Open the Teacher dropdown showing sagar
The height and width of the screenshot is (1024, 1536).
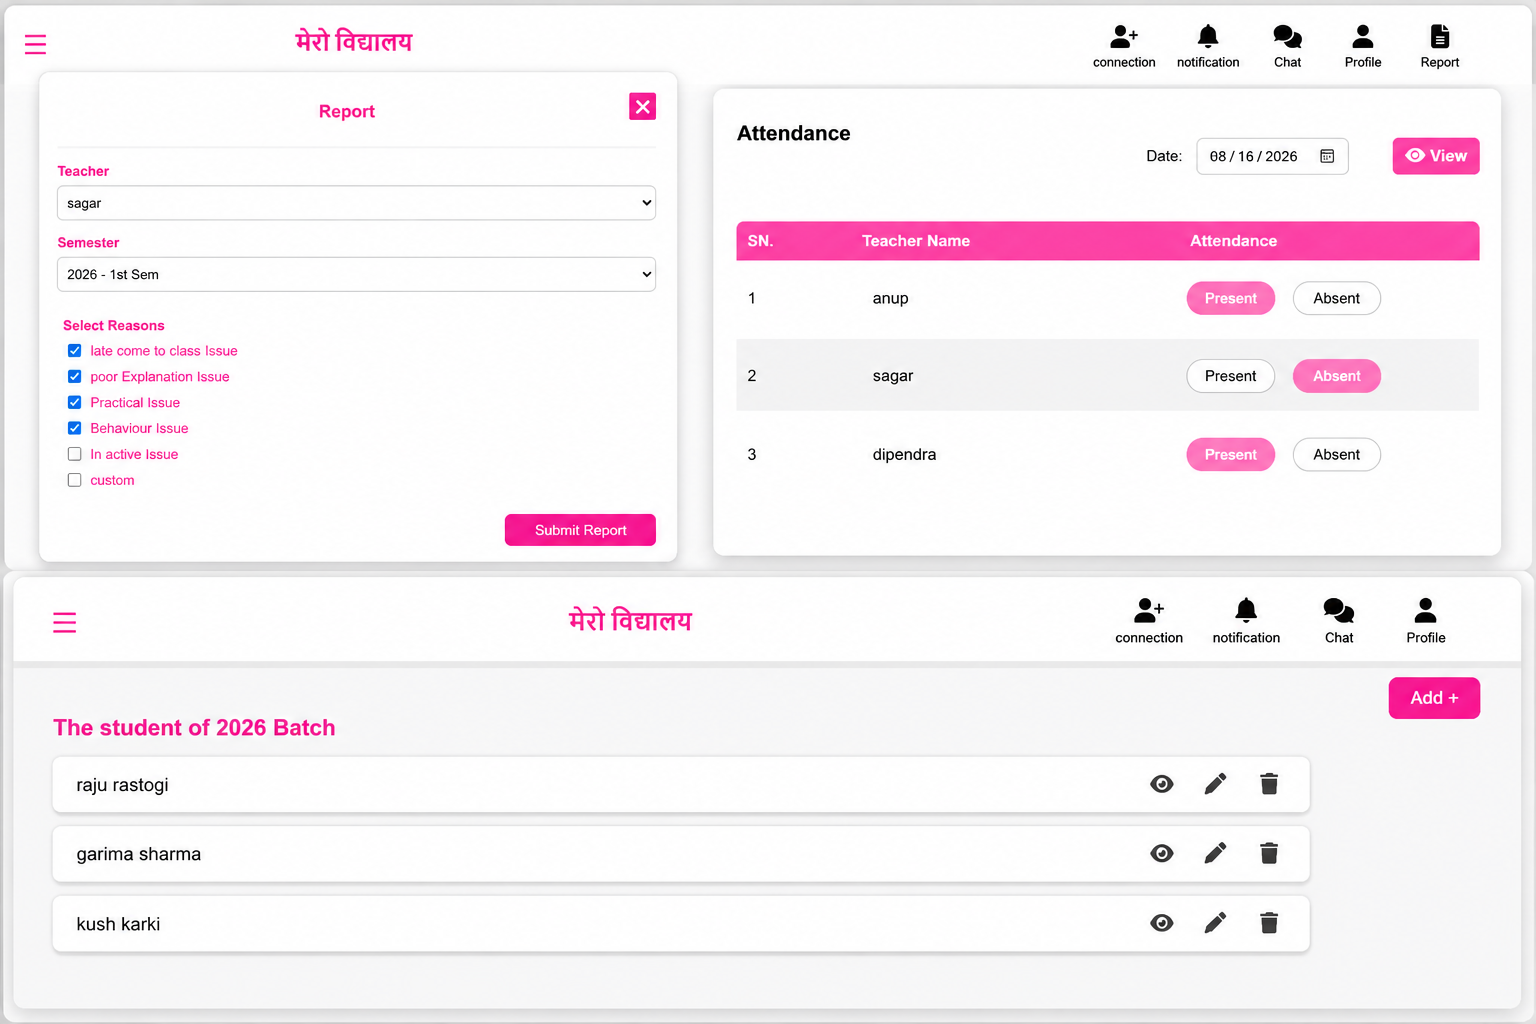coord(356,203)
